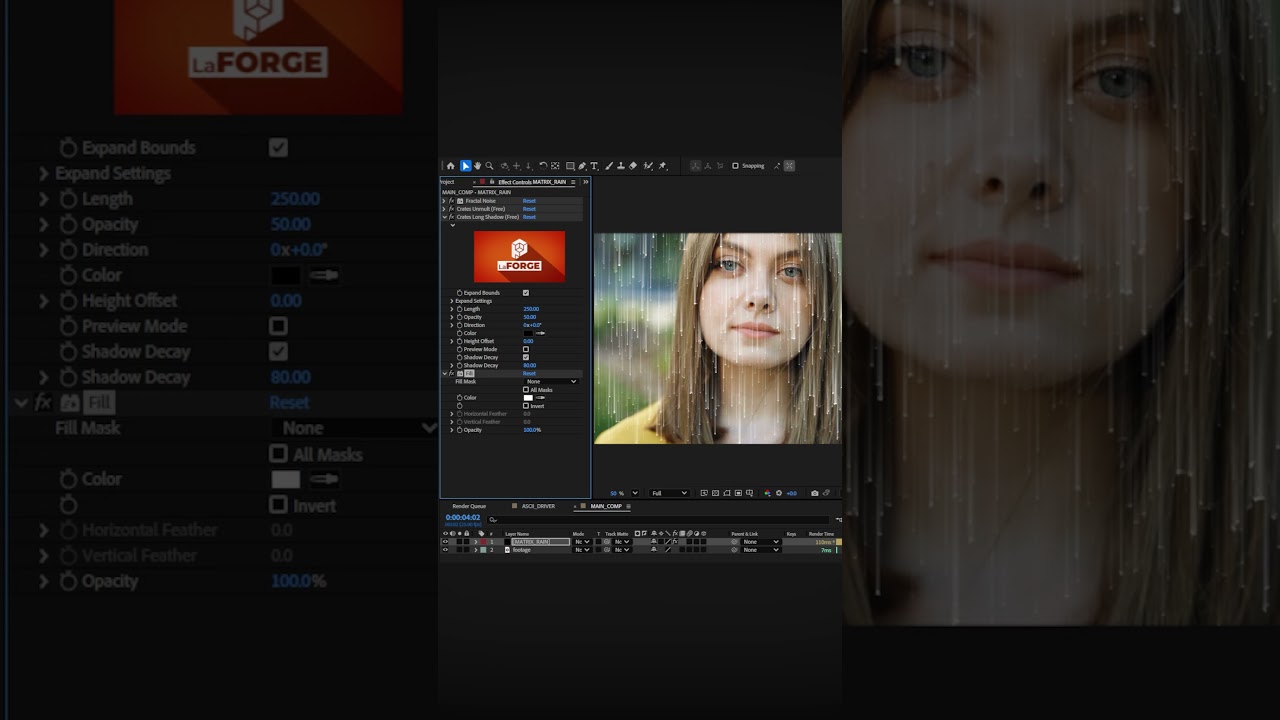Select the Clone Stamp tool

coord(621,166)
